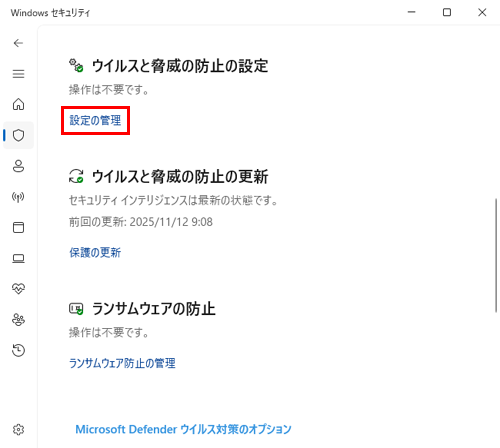Open the 保護の更新 link

(x=95, y=253)
